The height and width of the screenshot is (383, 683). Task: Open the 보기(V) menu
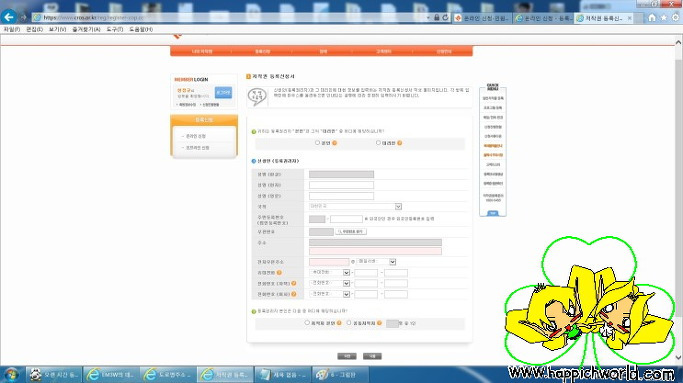57,29
